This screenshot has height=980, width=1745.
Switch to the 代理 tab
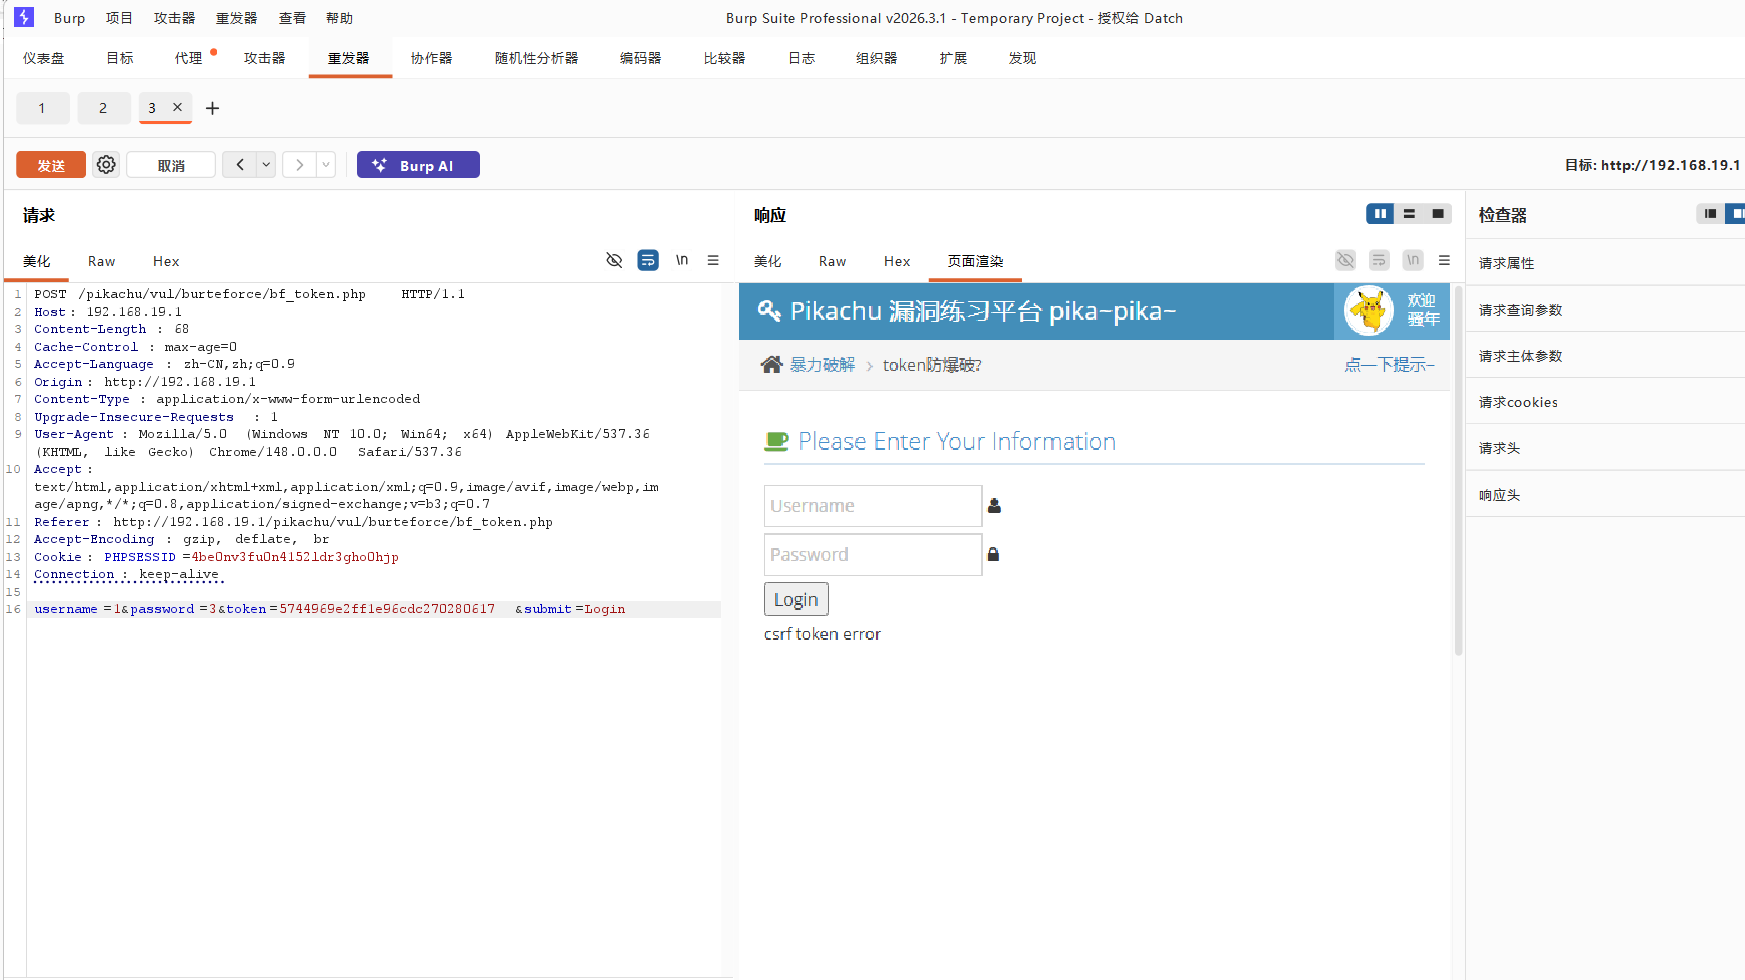click(188, 58)
